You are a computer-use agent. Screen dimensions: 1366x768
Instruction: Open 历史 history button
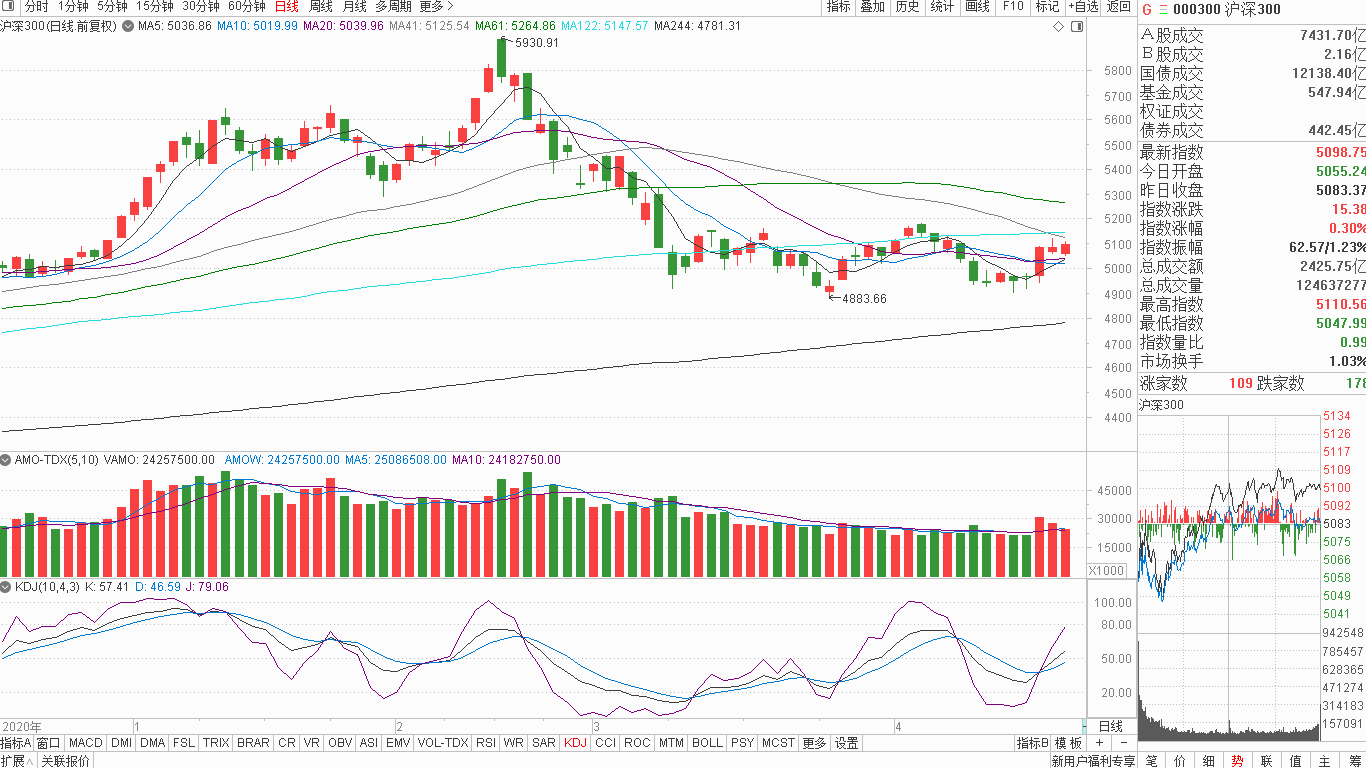point(907,7)
